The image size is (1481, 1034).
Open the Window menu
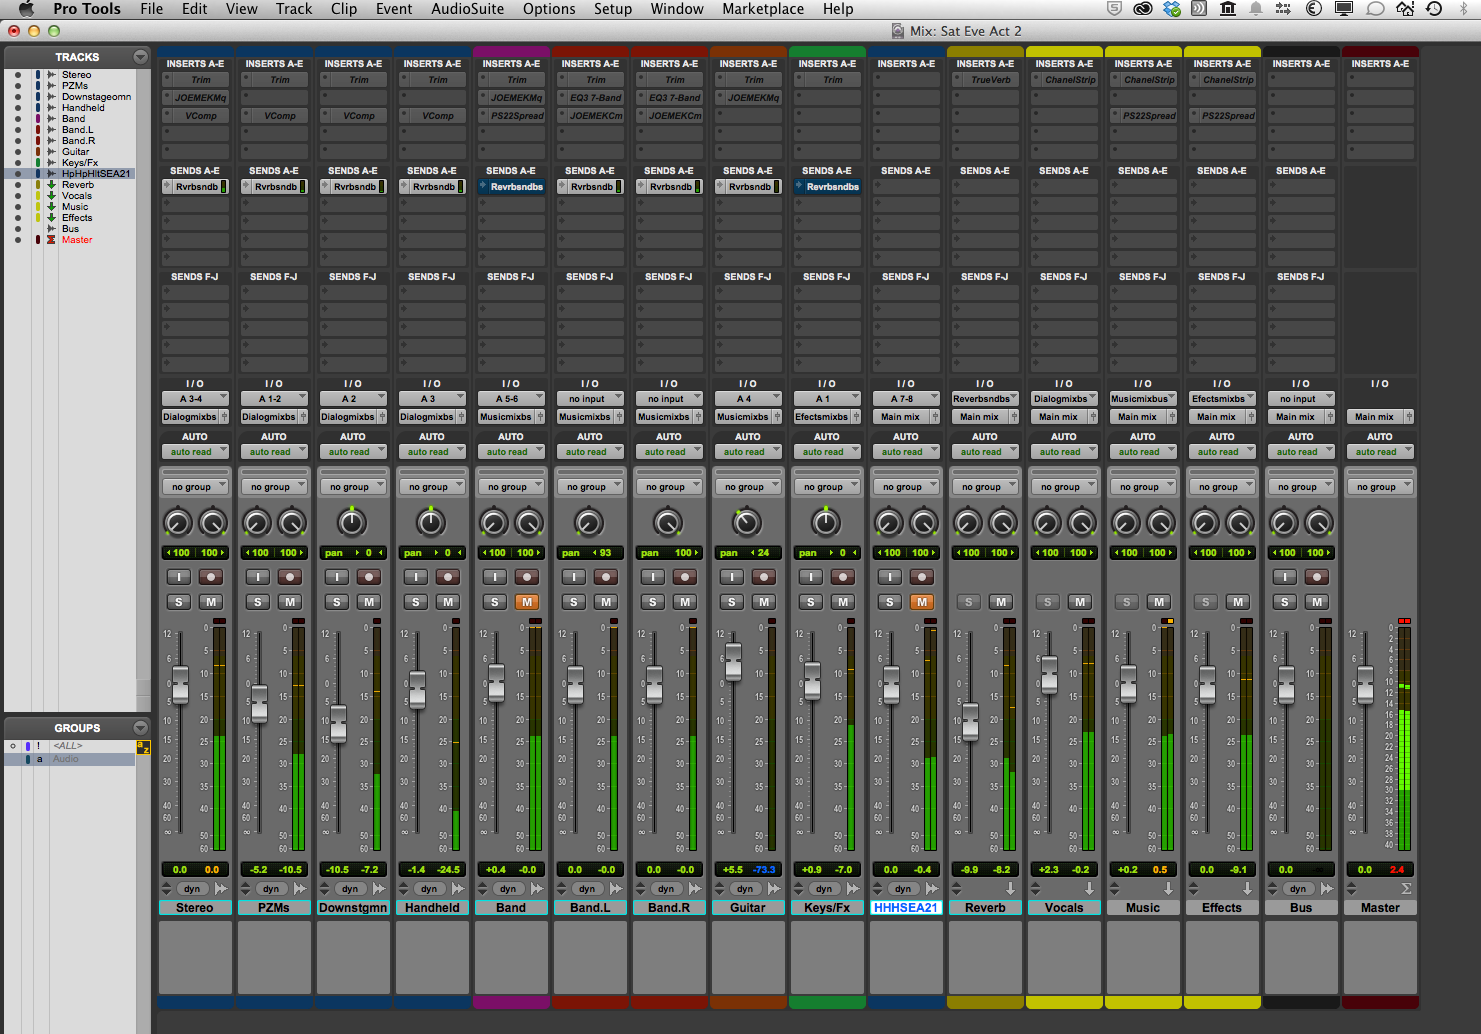point(677,9)
